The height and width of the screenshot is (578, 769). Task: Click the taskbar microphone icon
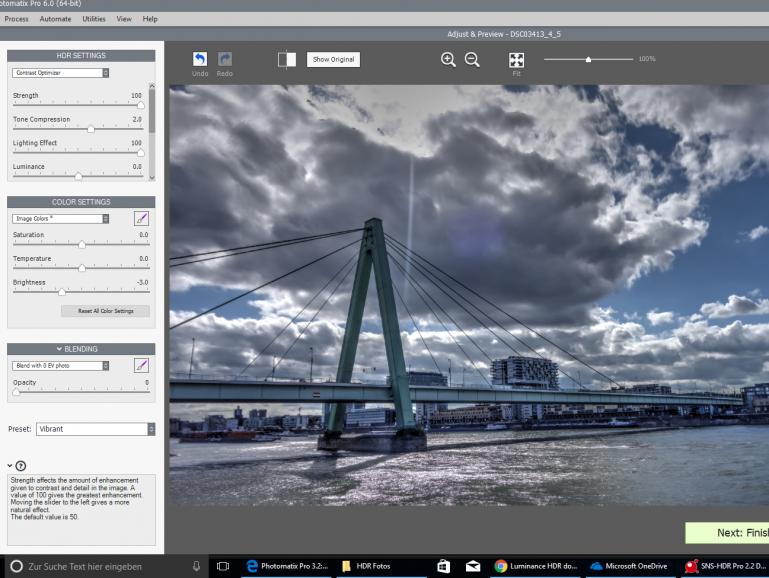pyautogui.click(x=196, y=566)
